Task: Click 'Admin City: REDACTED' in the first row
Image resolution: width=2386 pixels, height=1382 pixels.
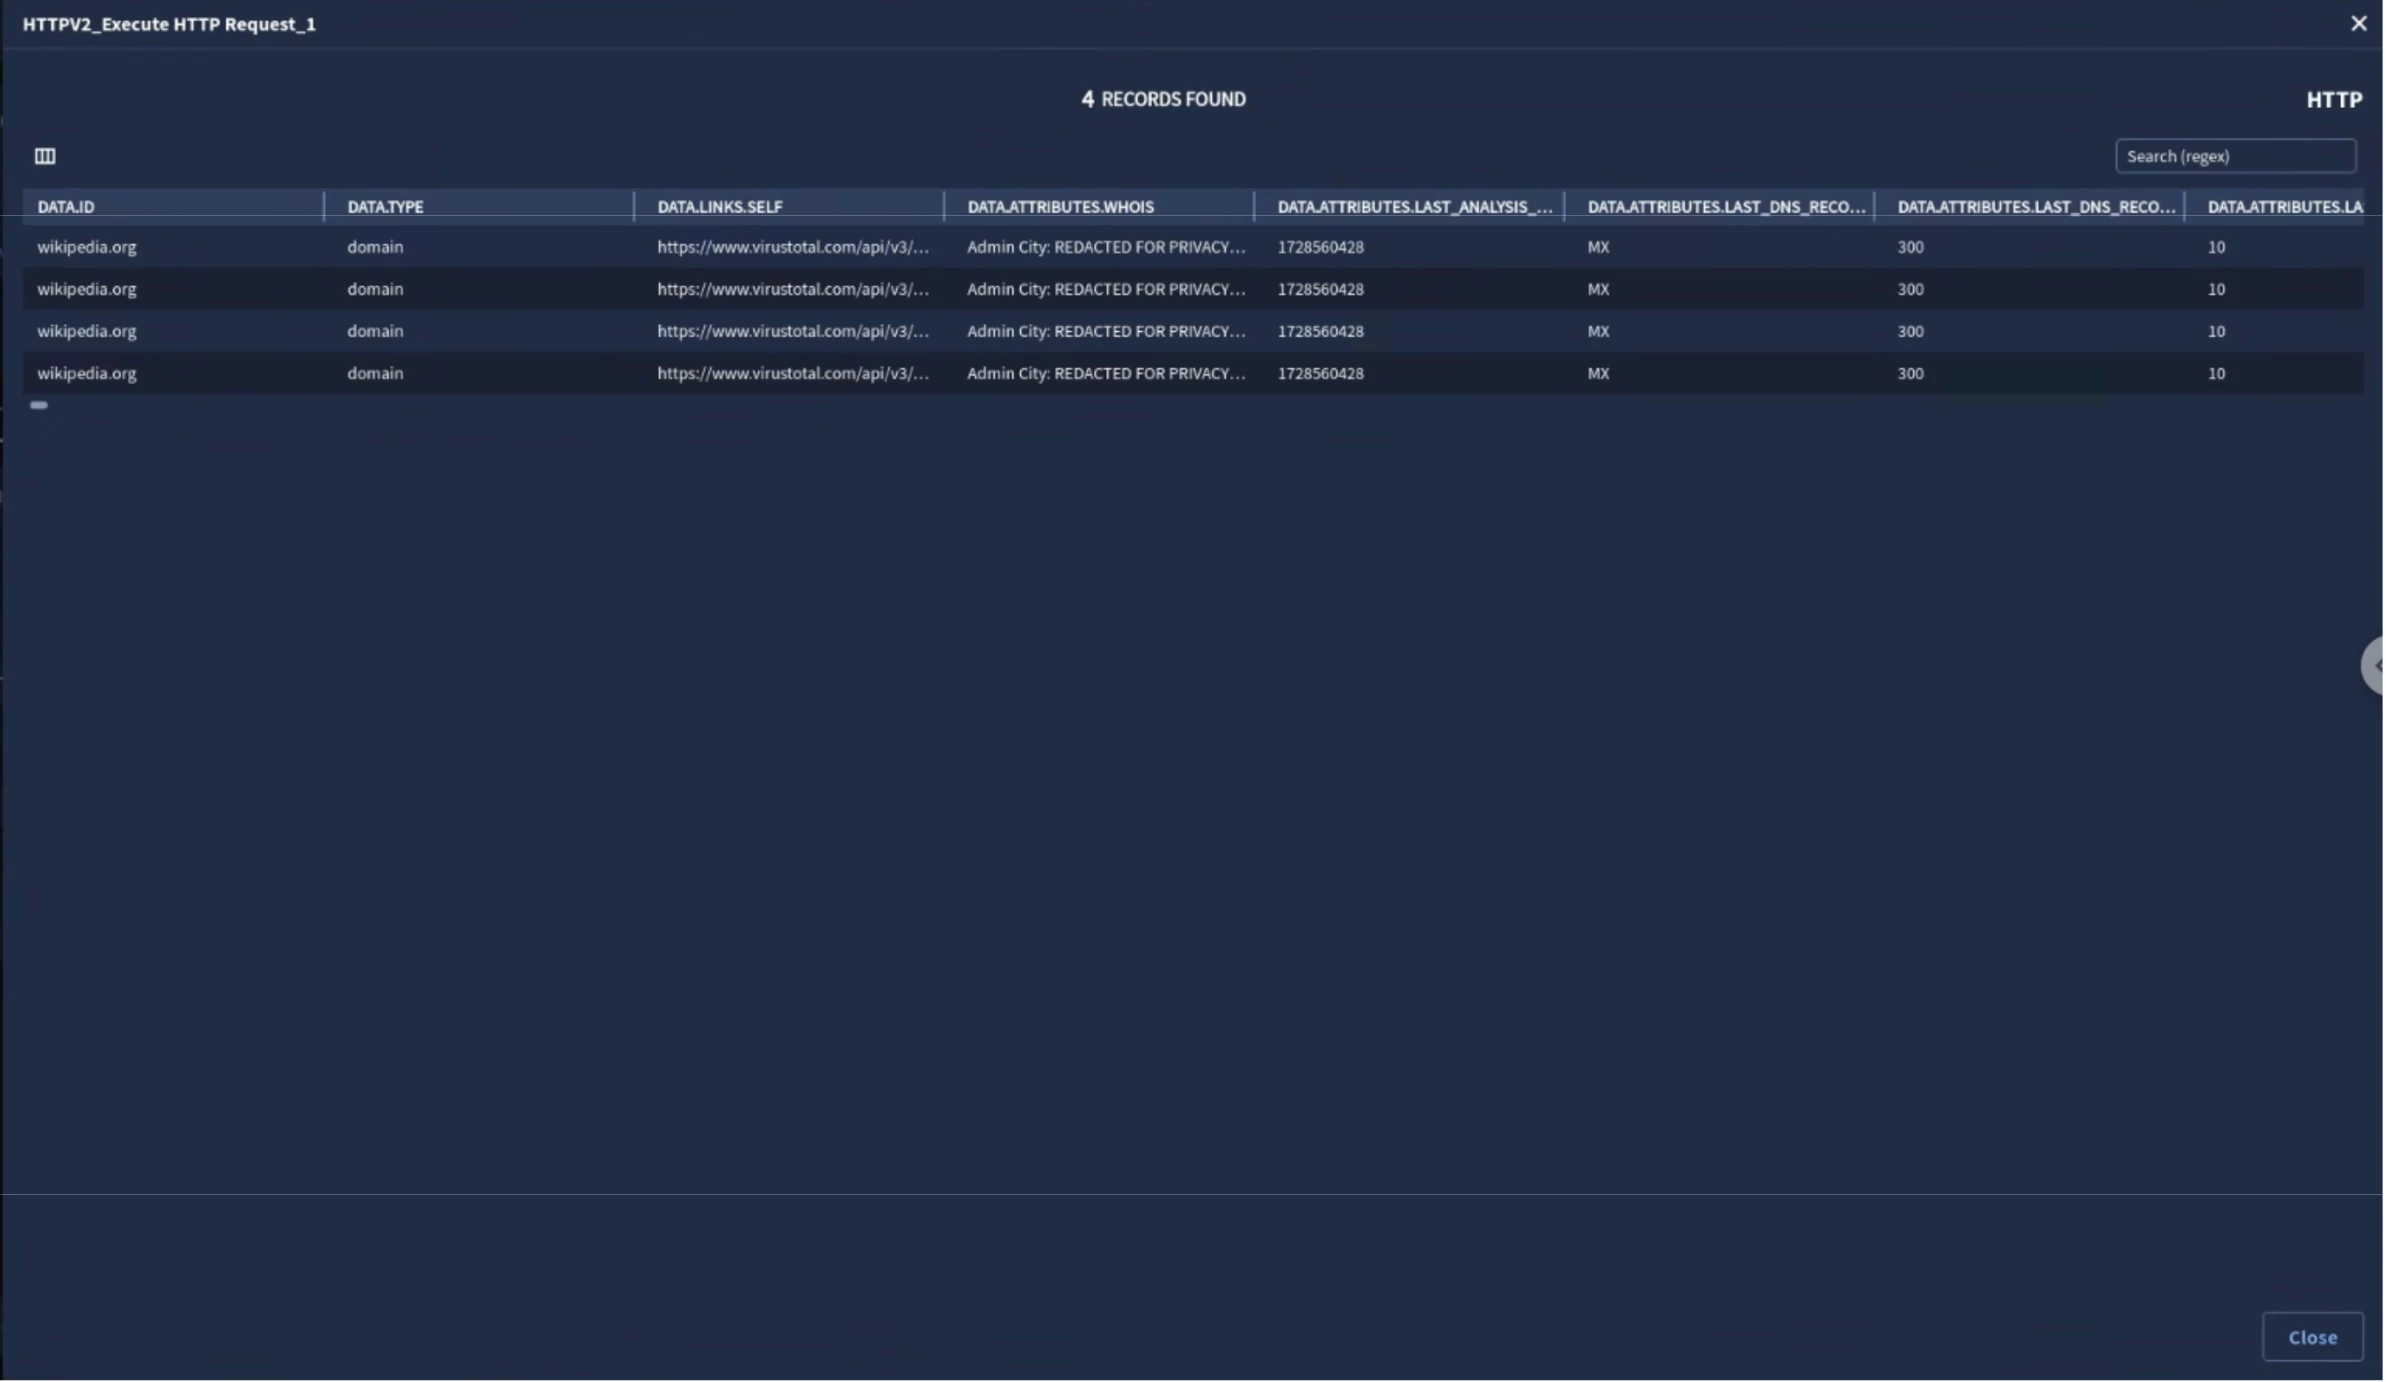Action: tap(1108, 247)
